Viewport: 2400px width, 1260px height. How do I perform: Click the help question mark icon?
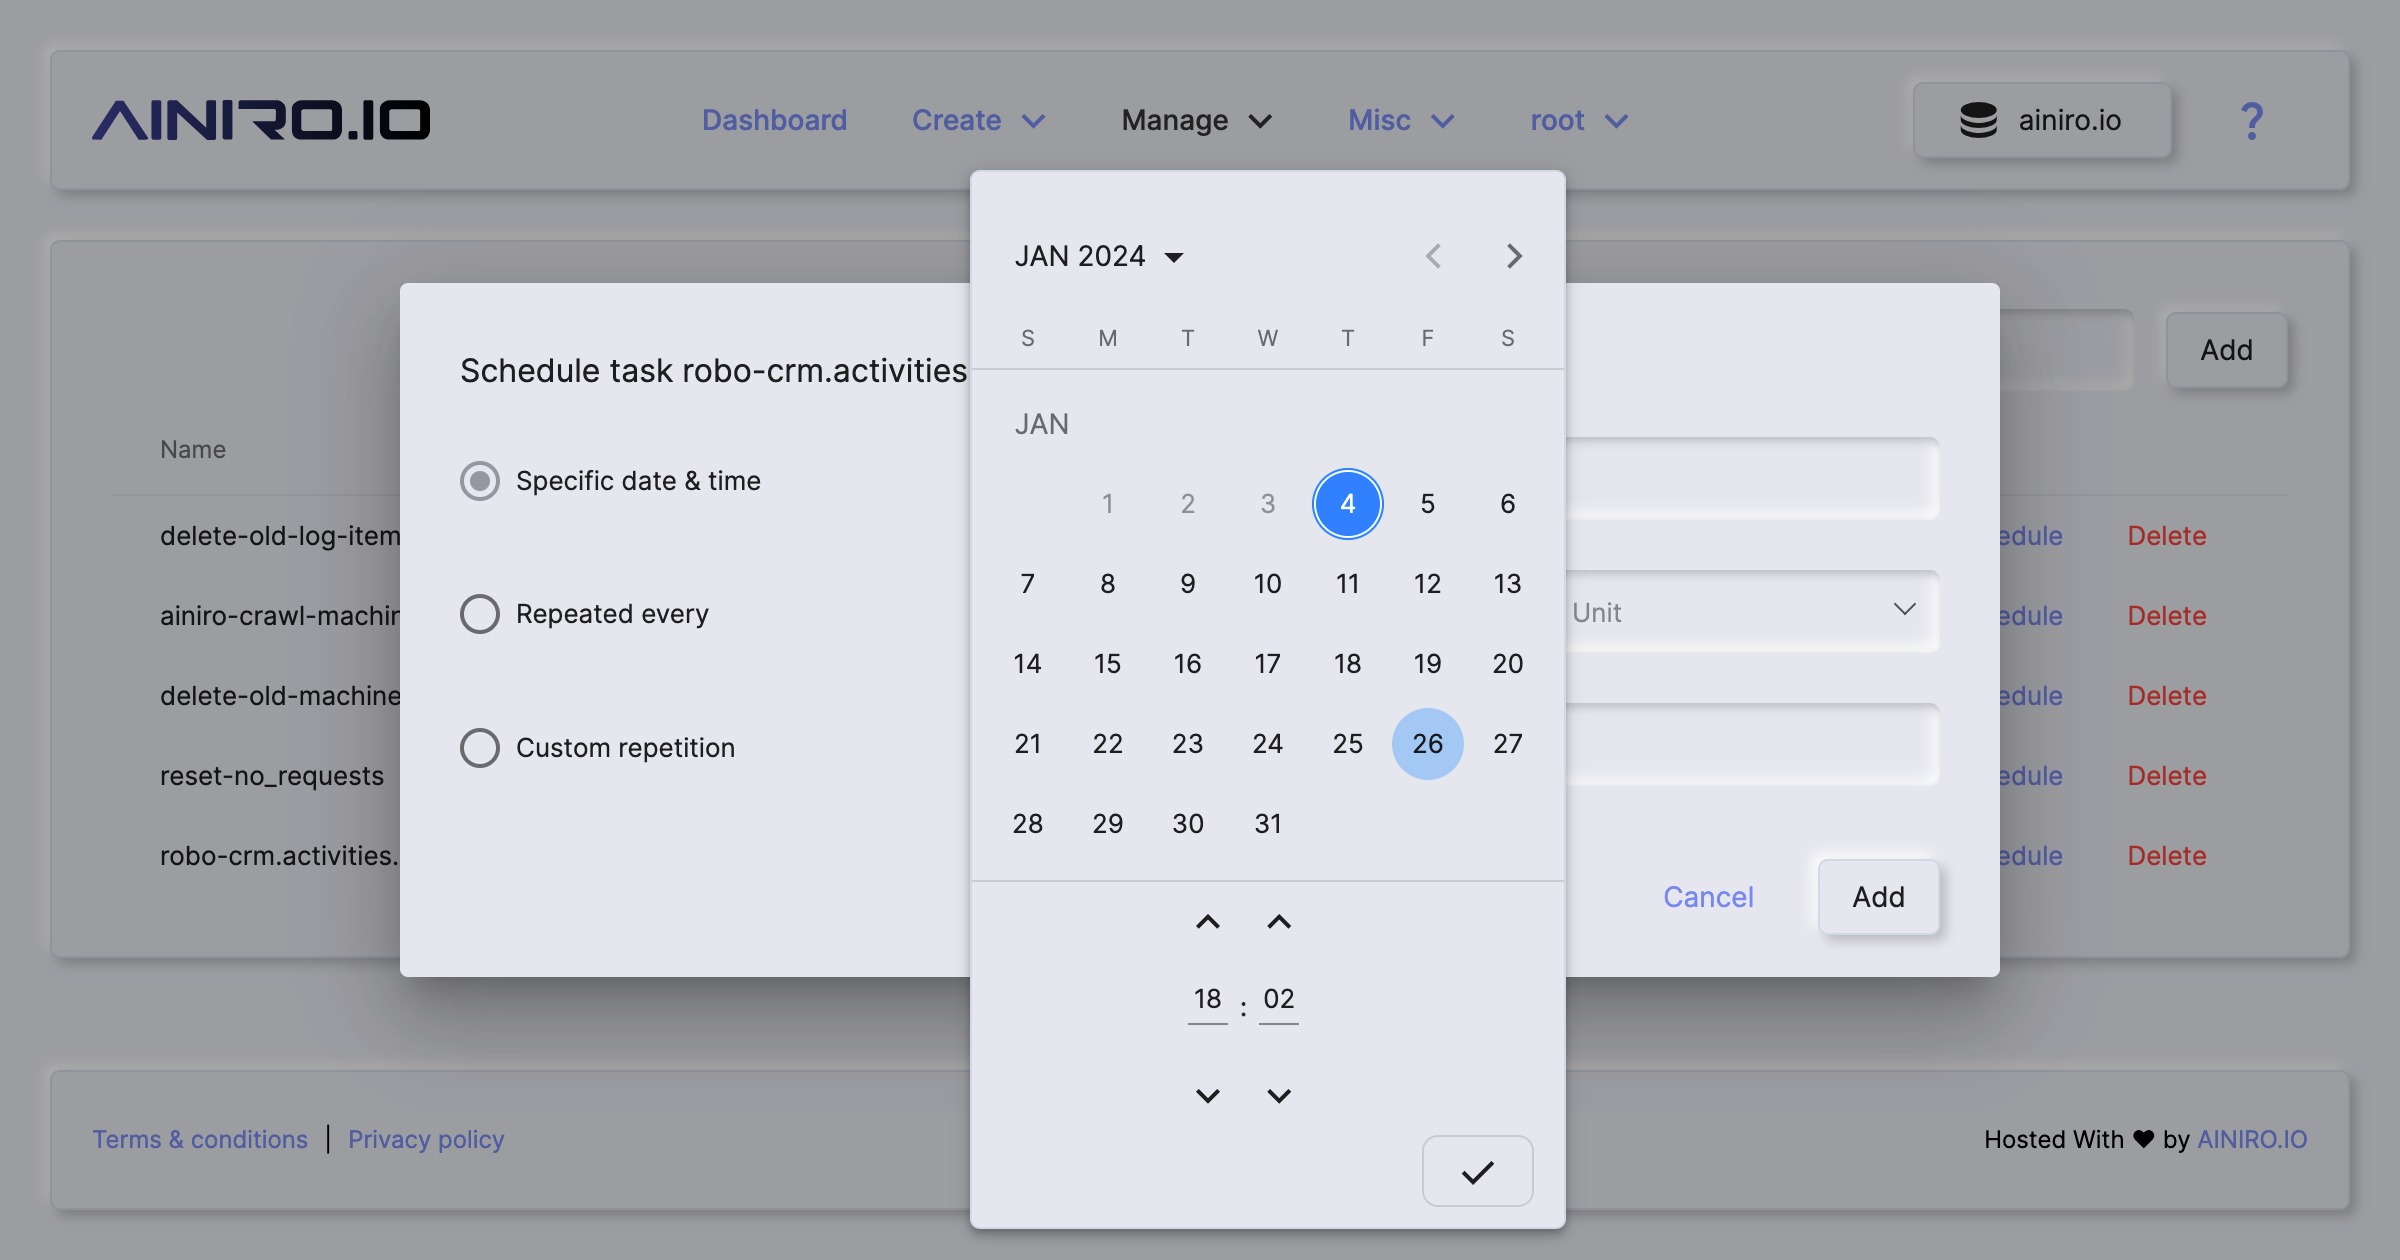pyautogui.click(x=2251, y=121)
